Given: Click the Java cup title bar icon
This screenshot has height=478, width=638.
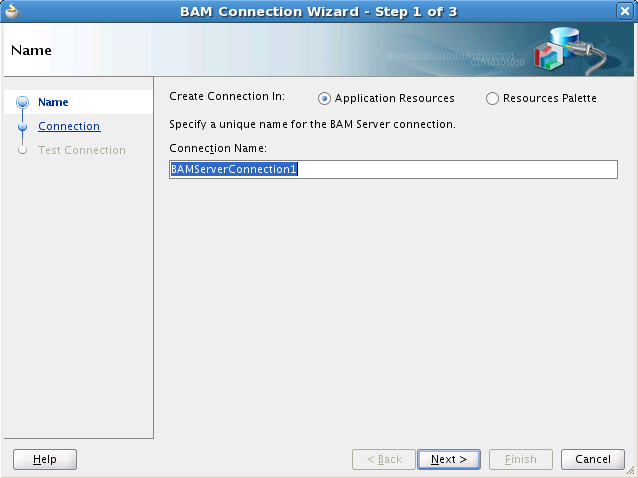Looking at the screenshot, I should pos(12,11).
